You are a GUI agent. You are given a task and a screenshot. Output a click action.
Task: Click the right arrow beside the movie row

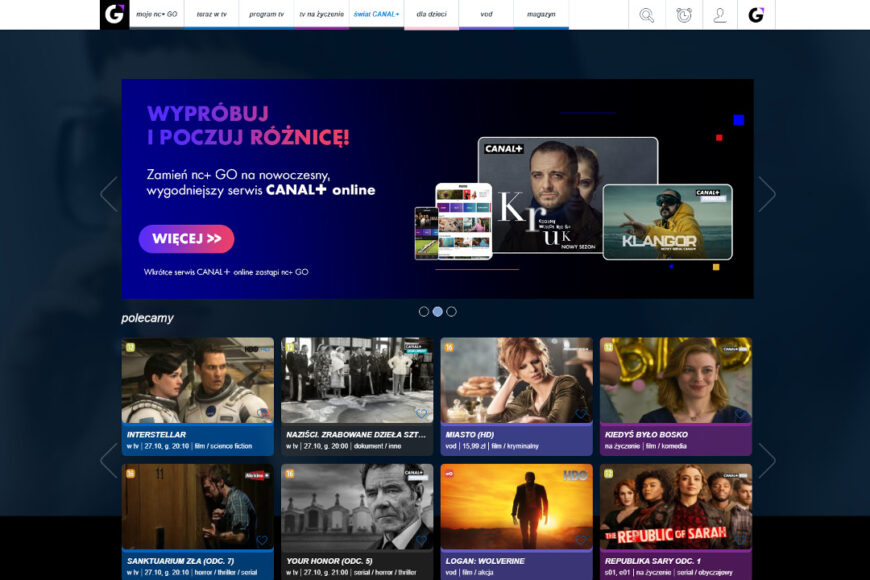pyautogui.click(x=766, y=460)
